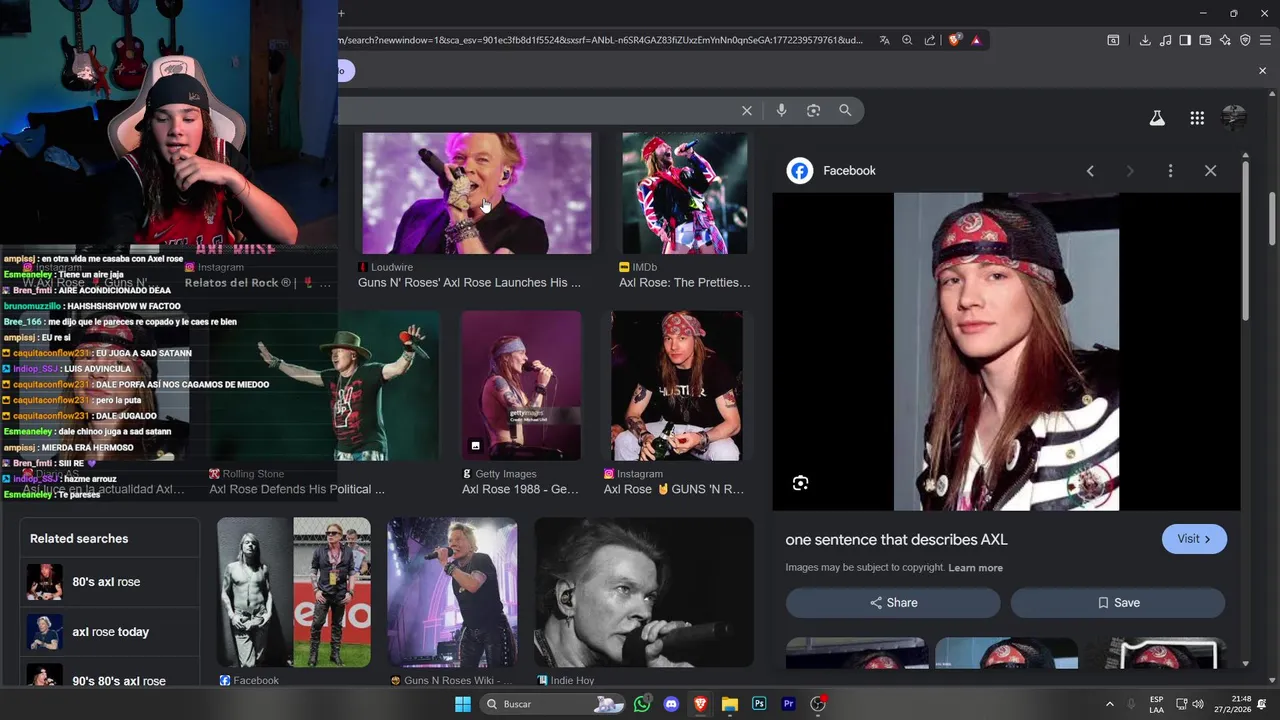Click the Lens search icon on previewed image

tap(800, 483)
